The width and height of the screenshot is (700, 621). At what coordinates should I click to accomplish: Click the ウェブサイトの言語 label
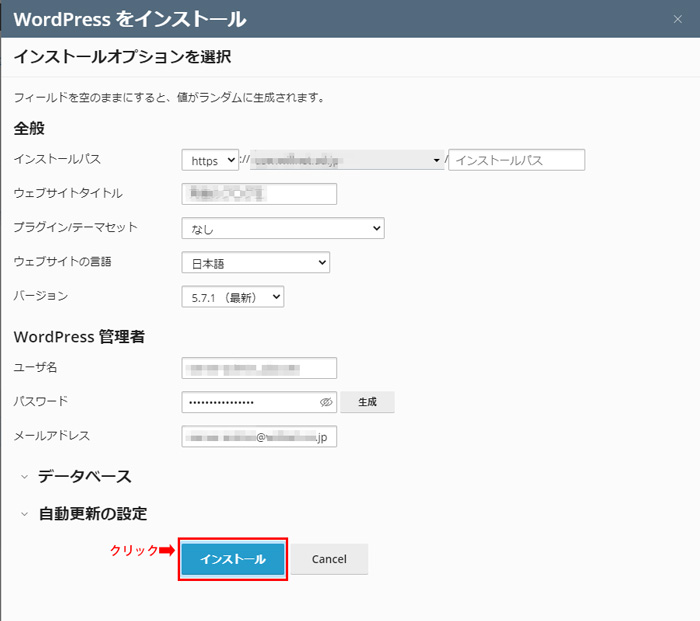62,262
